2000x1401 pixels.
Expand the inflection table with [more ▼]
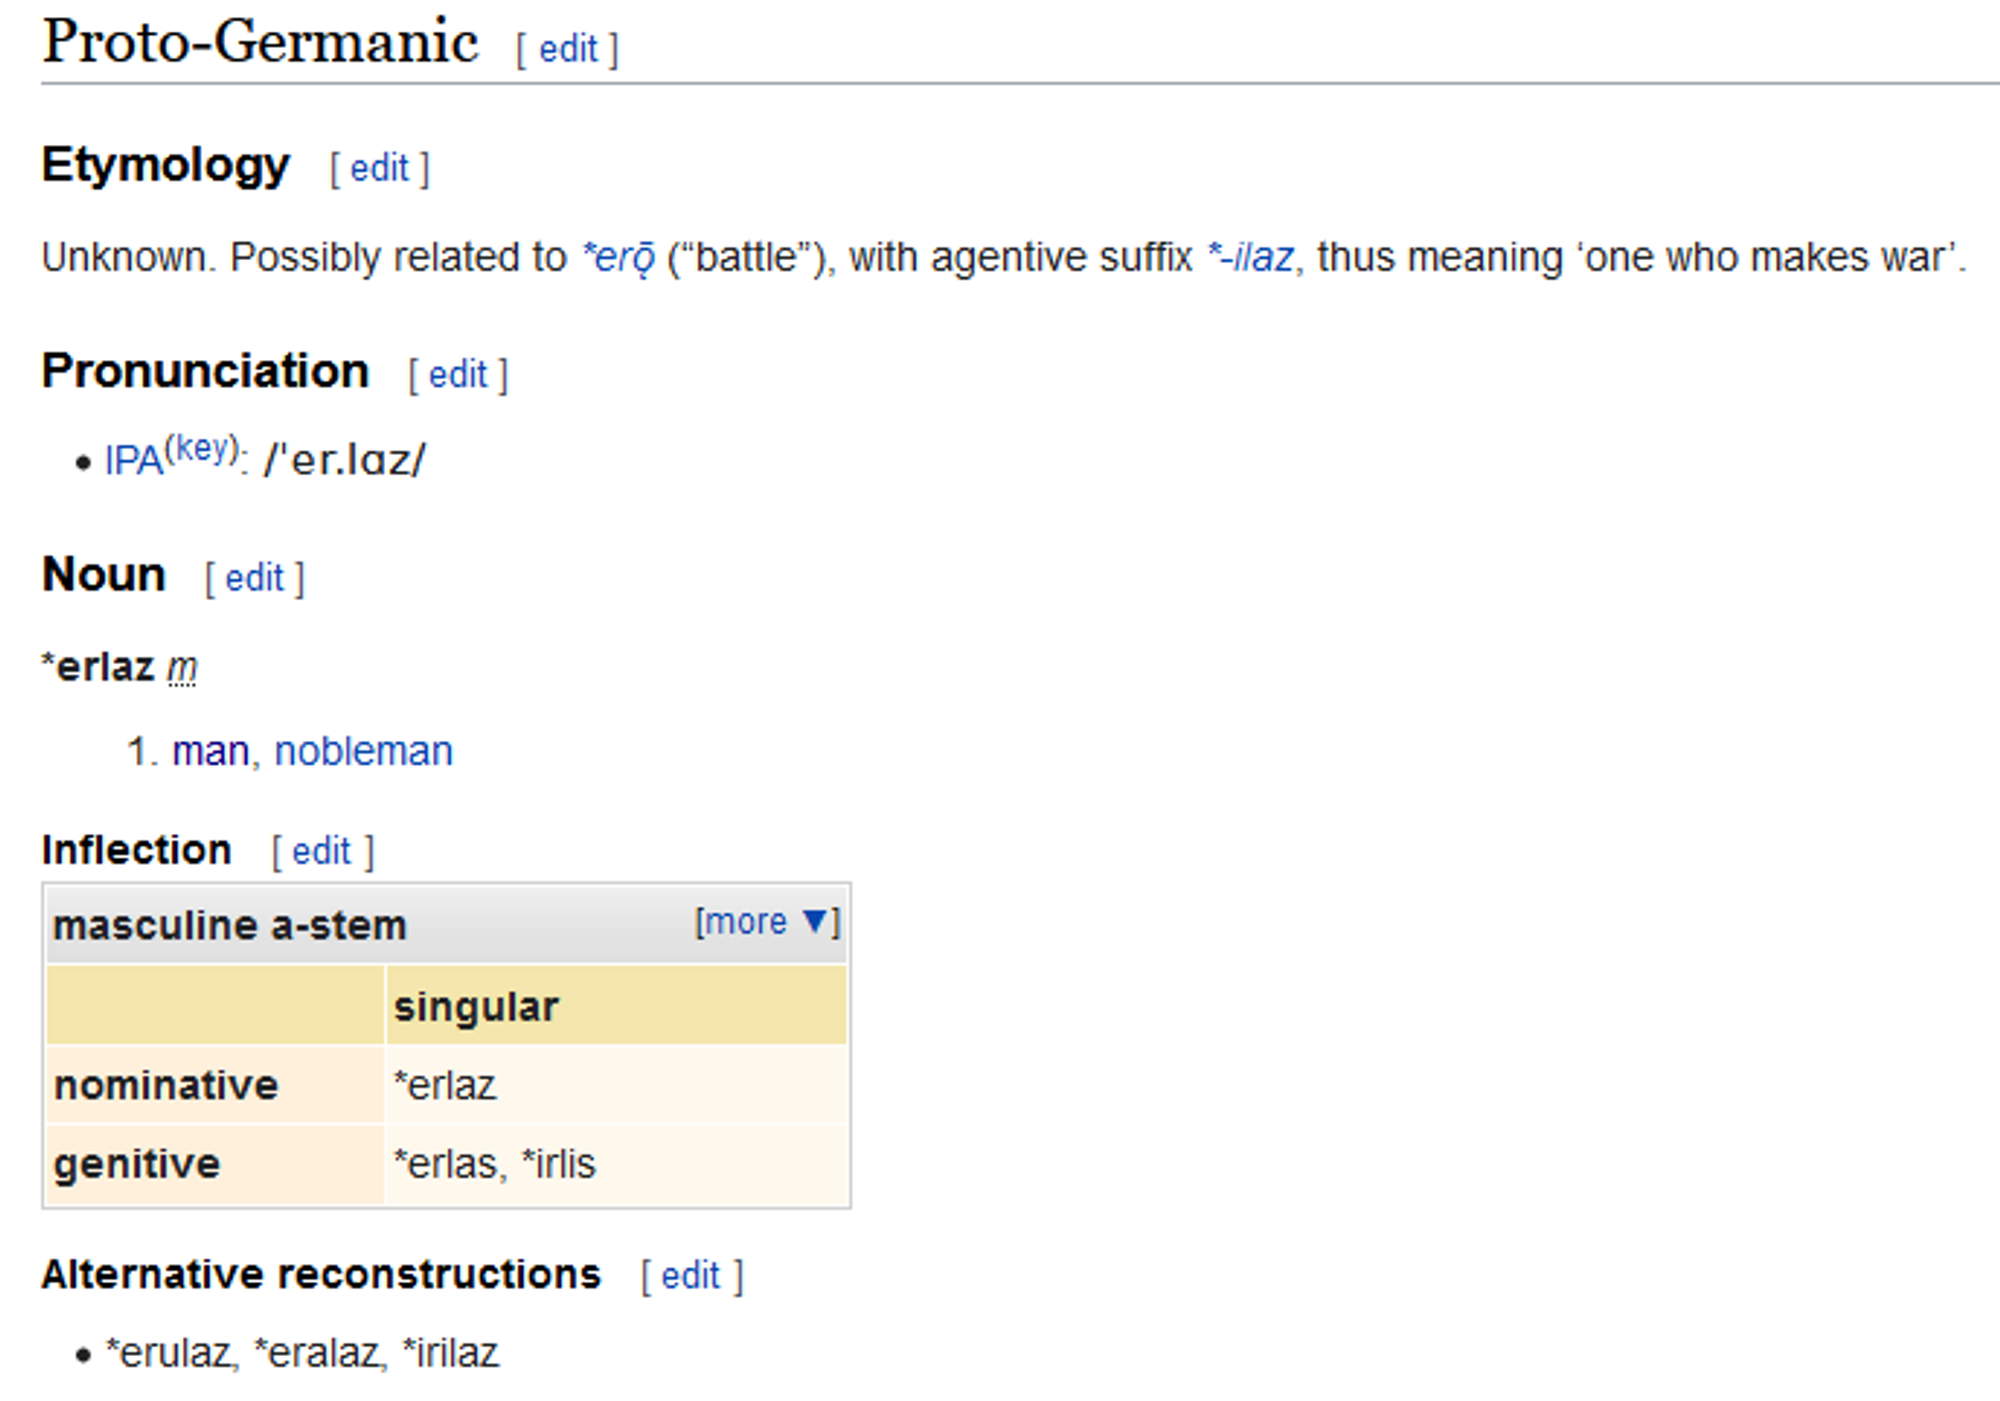tap(767, 921)
